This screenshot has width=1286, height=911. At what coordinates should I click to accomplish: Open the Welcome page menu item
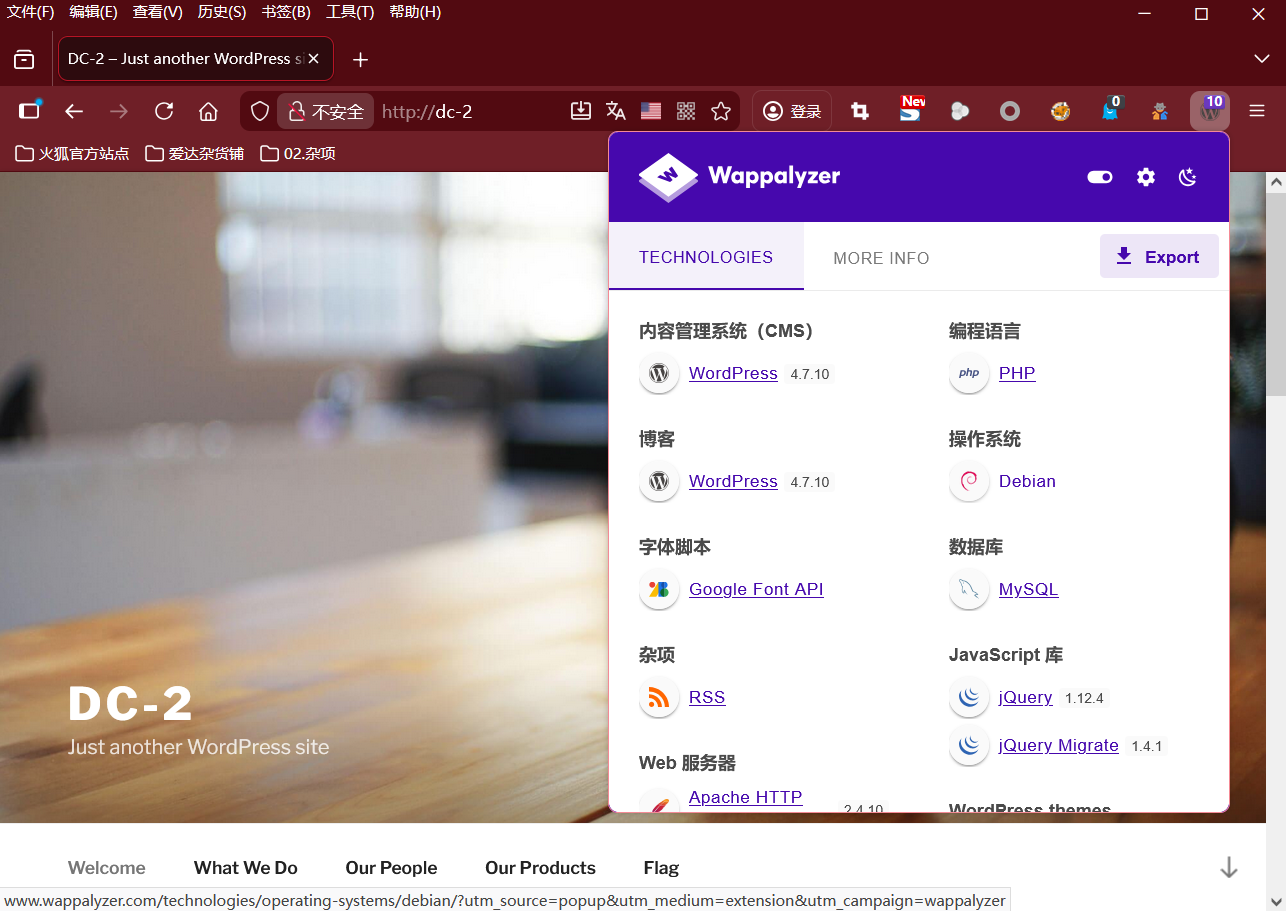click(x=107, y=868)
